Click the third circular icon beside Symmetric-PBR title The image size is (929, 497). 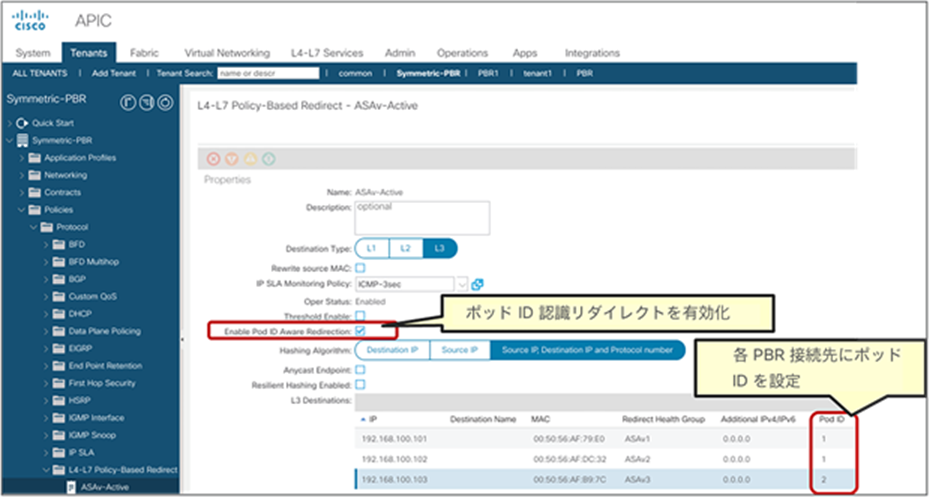click(x=165, y=102)
